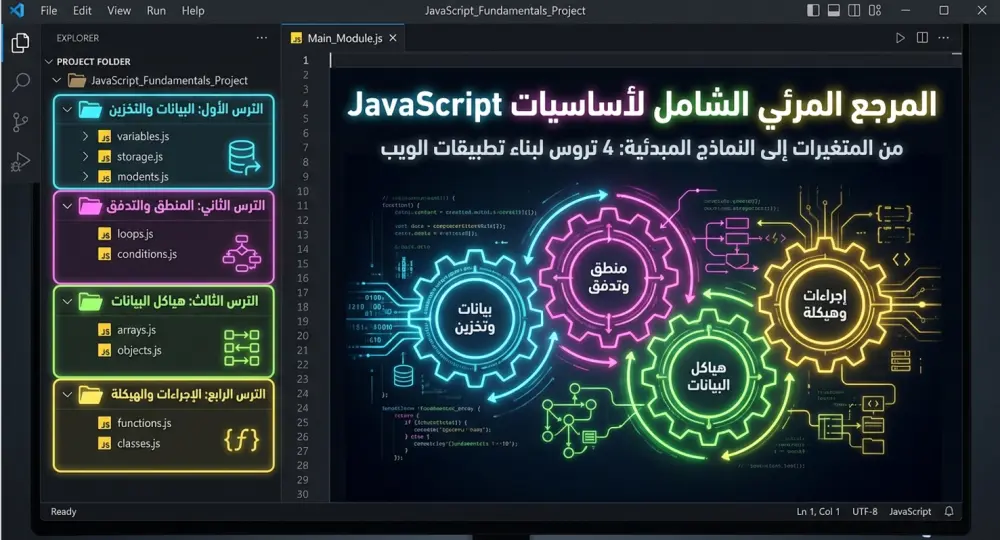Collapse the cyan lesson one folder chevron
The width and height of the screenshot is (1000, 540).
pos(67,110)
